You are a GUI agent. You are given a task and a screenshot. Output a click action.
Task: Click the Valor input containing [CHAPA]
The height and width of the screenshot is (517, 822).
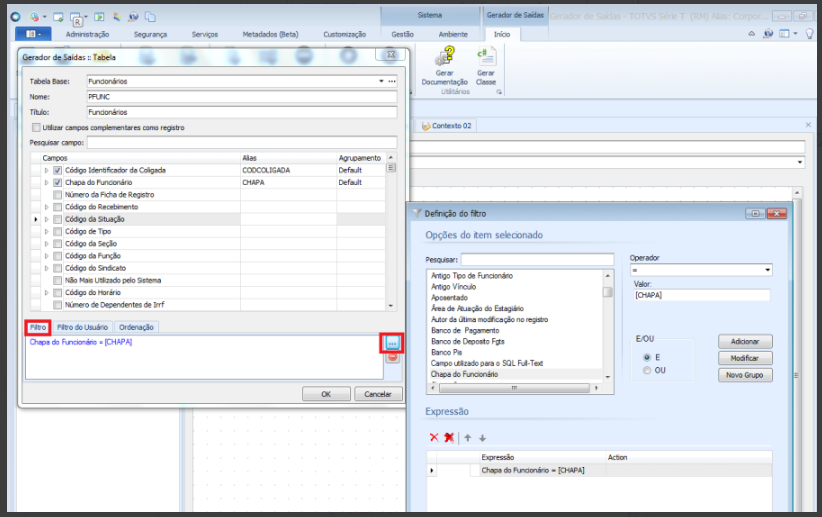click(x=702, y=295)
